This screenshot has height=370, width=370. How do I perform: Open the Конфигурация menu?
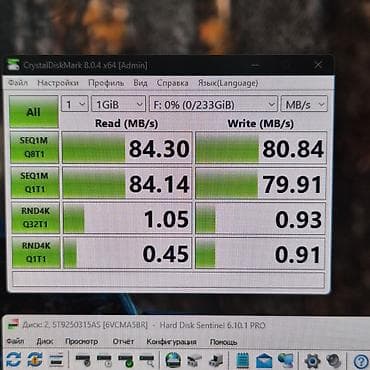point(171,342)
